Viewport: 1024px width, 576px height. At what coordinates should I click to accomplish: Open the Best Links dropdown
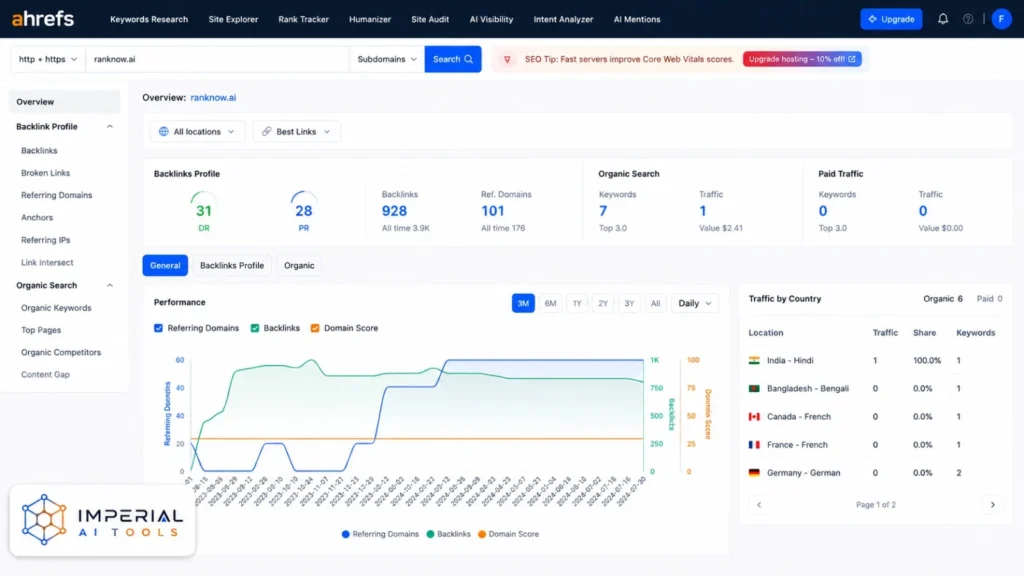click(x=296, y=131)
